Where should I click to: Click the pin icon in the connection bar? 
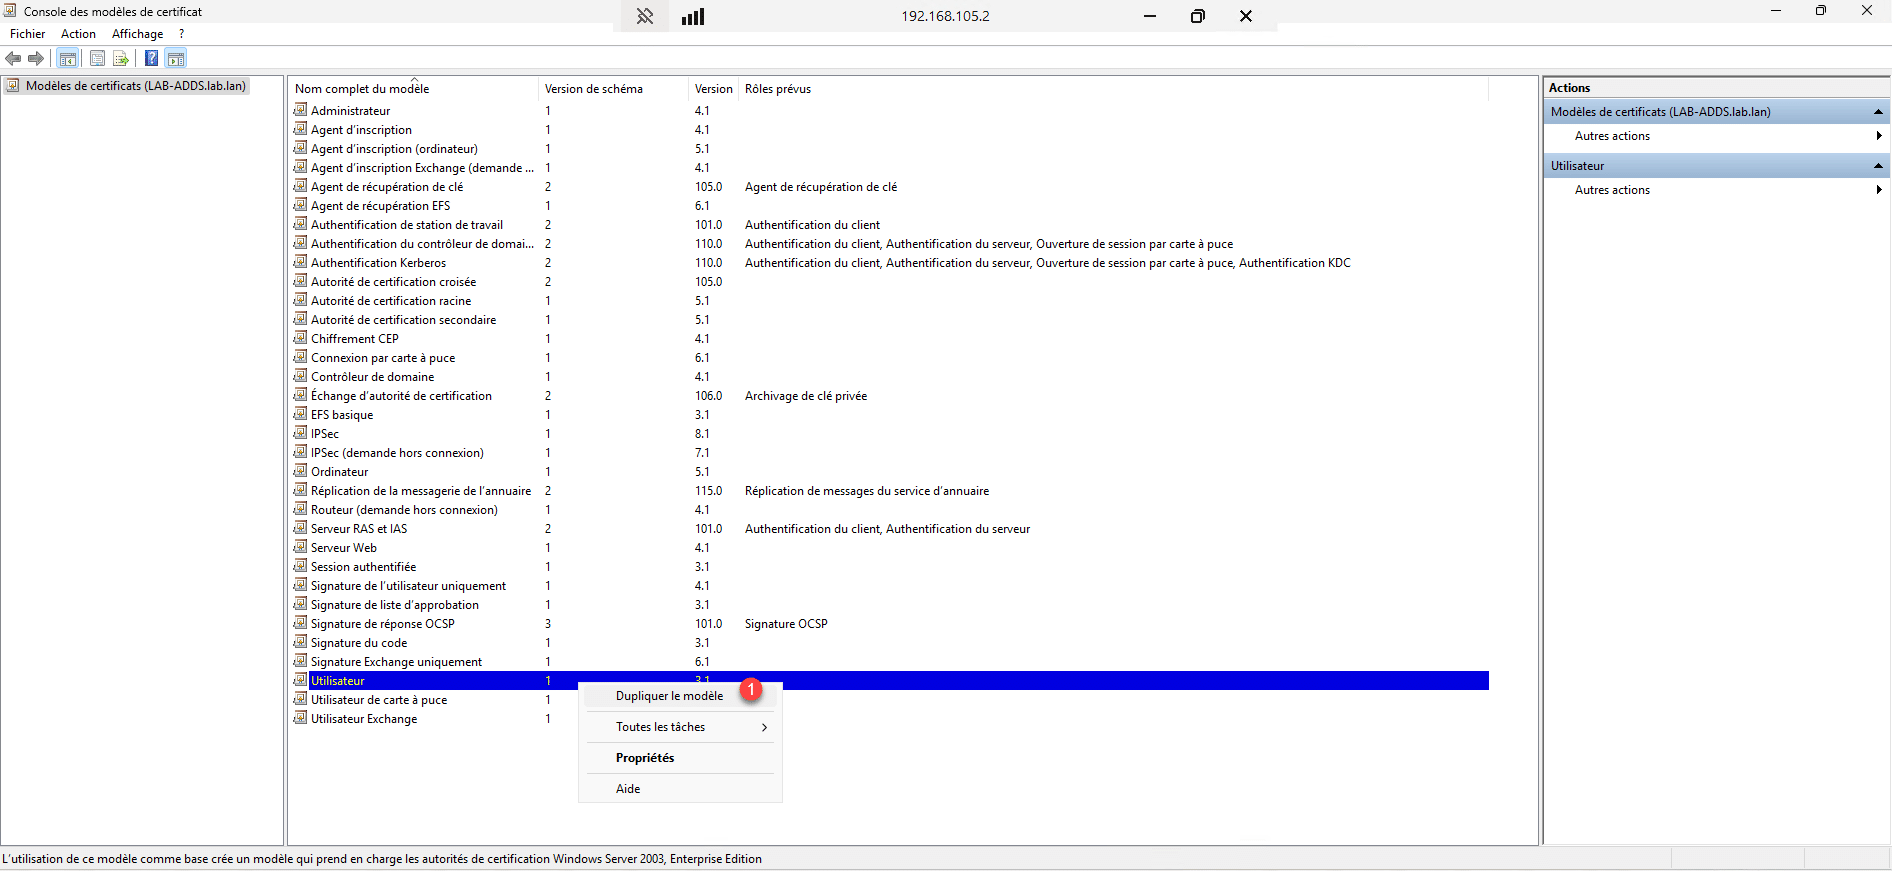point(645,17)
